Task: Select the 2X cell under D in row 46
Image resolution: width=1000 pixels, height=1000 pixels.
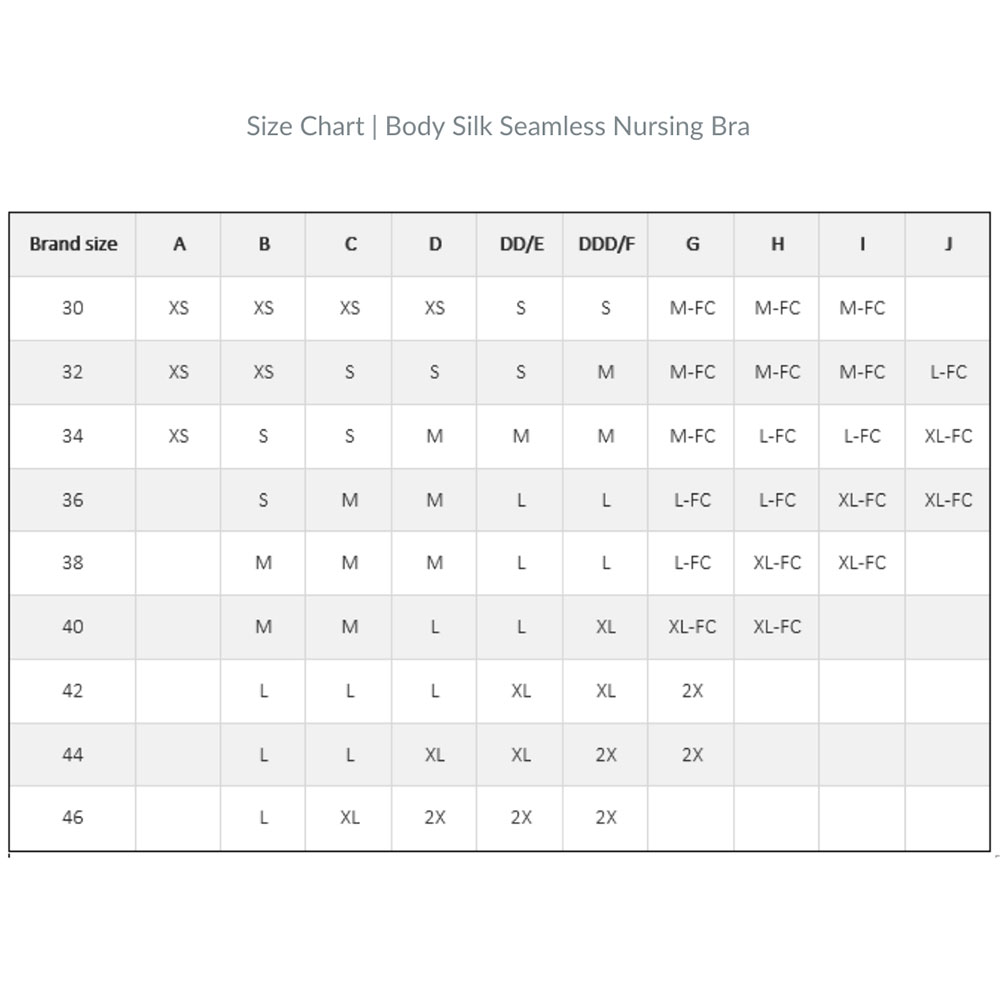Action: pyautogui.click(x=435, y=817)
